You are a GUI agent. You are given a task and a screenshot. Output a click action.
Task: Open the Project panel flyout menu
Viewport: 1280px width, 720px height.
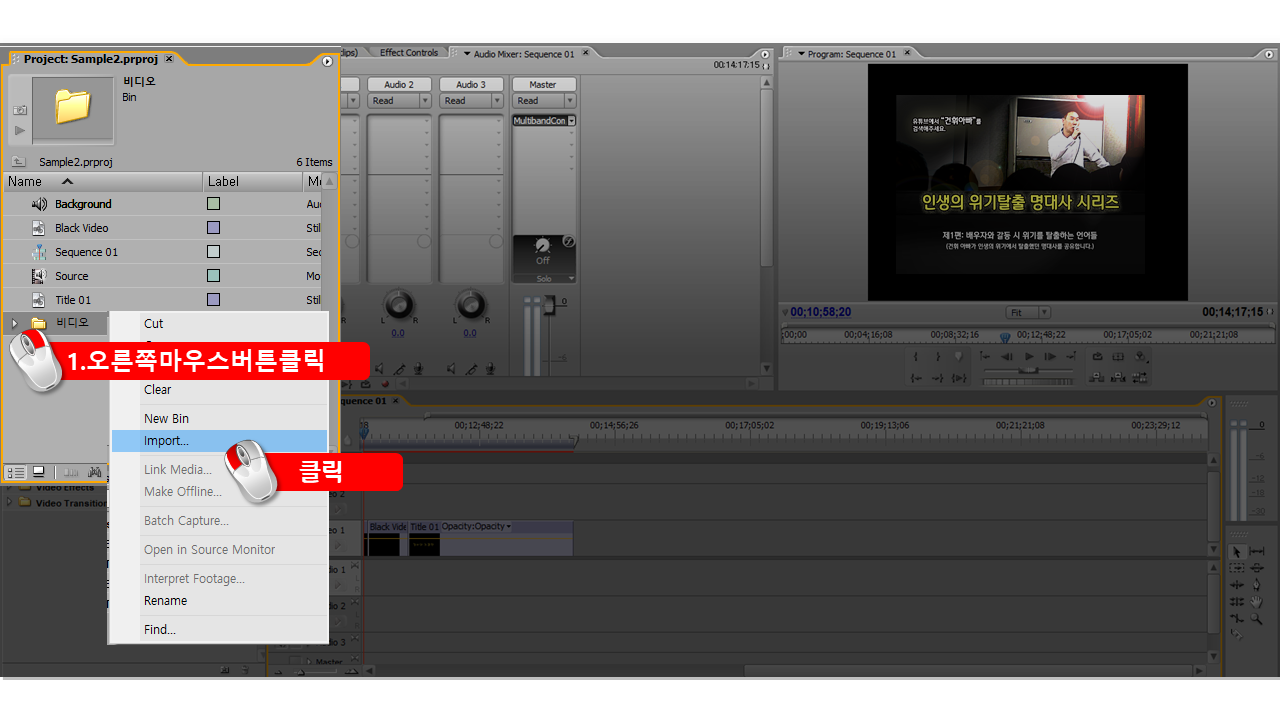click(327, 61)
